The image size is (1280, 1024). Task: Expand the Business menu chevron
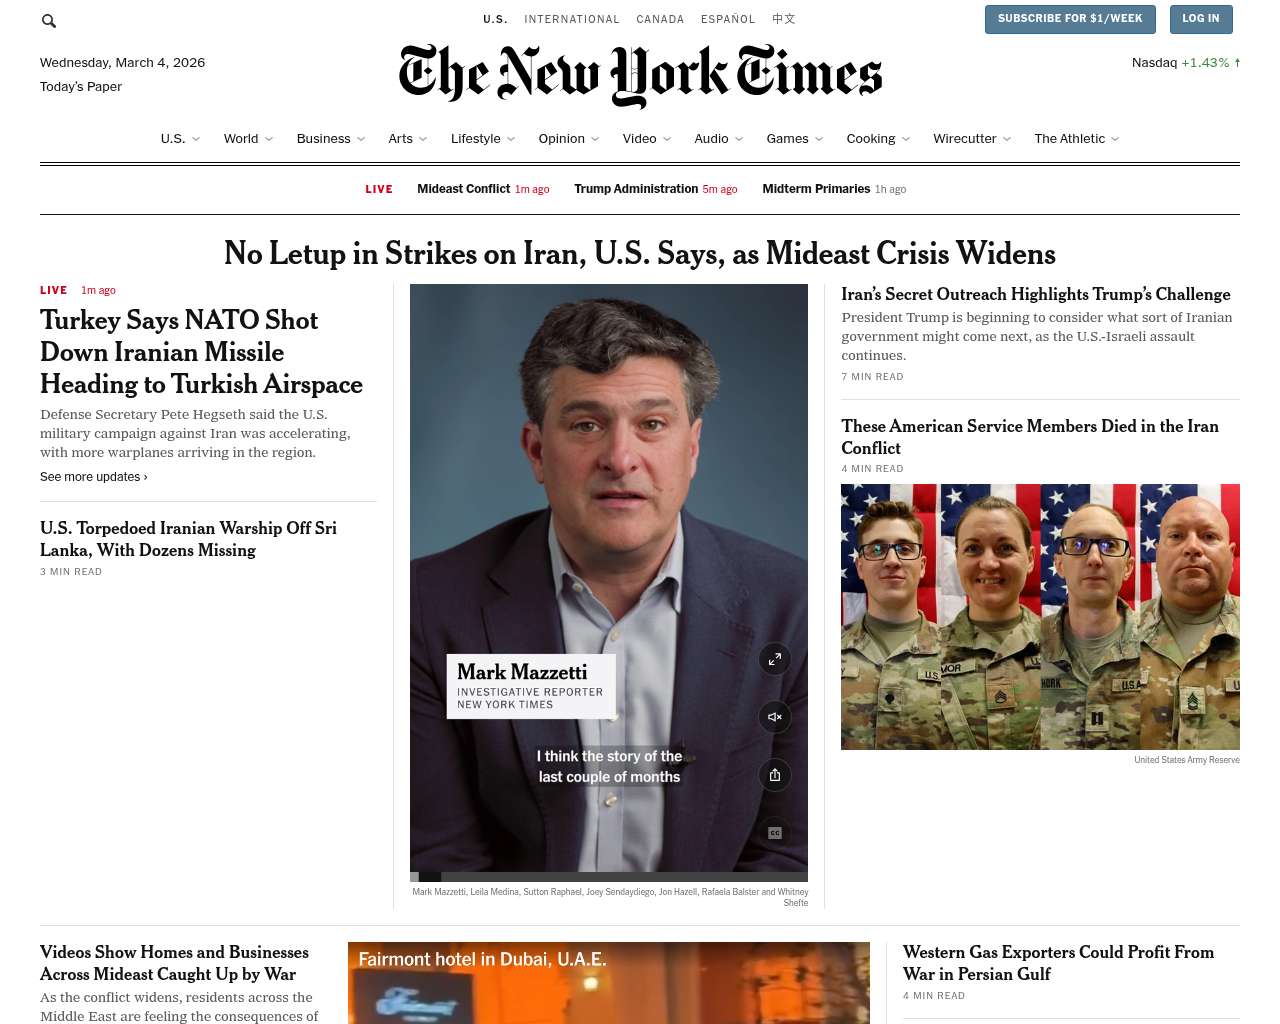[361, 139]
